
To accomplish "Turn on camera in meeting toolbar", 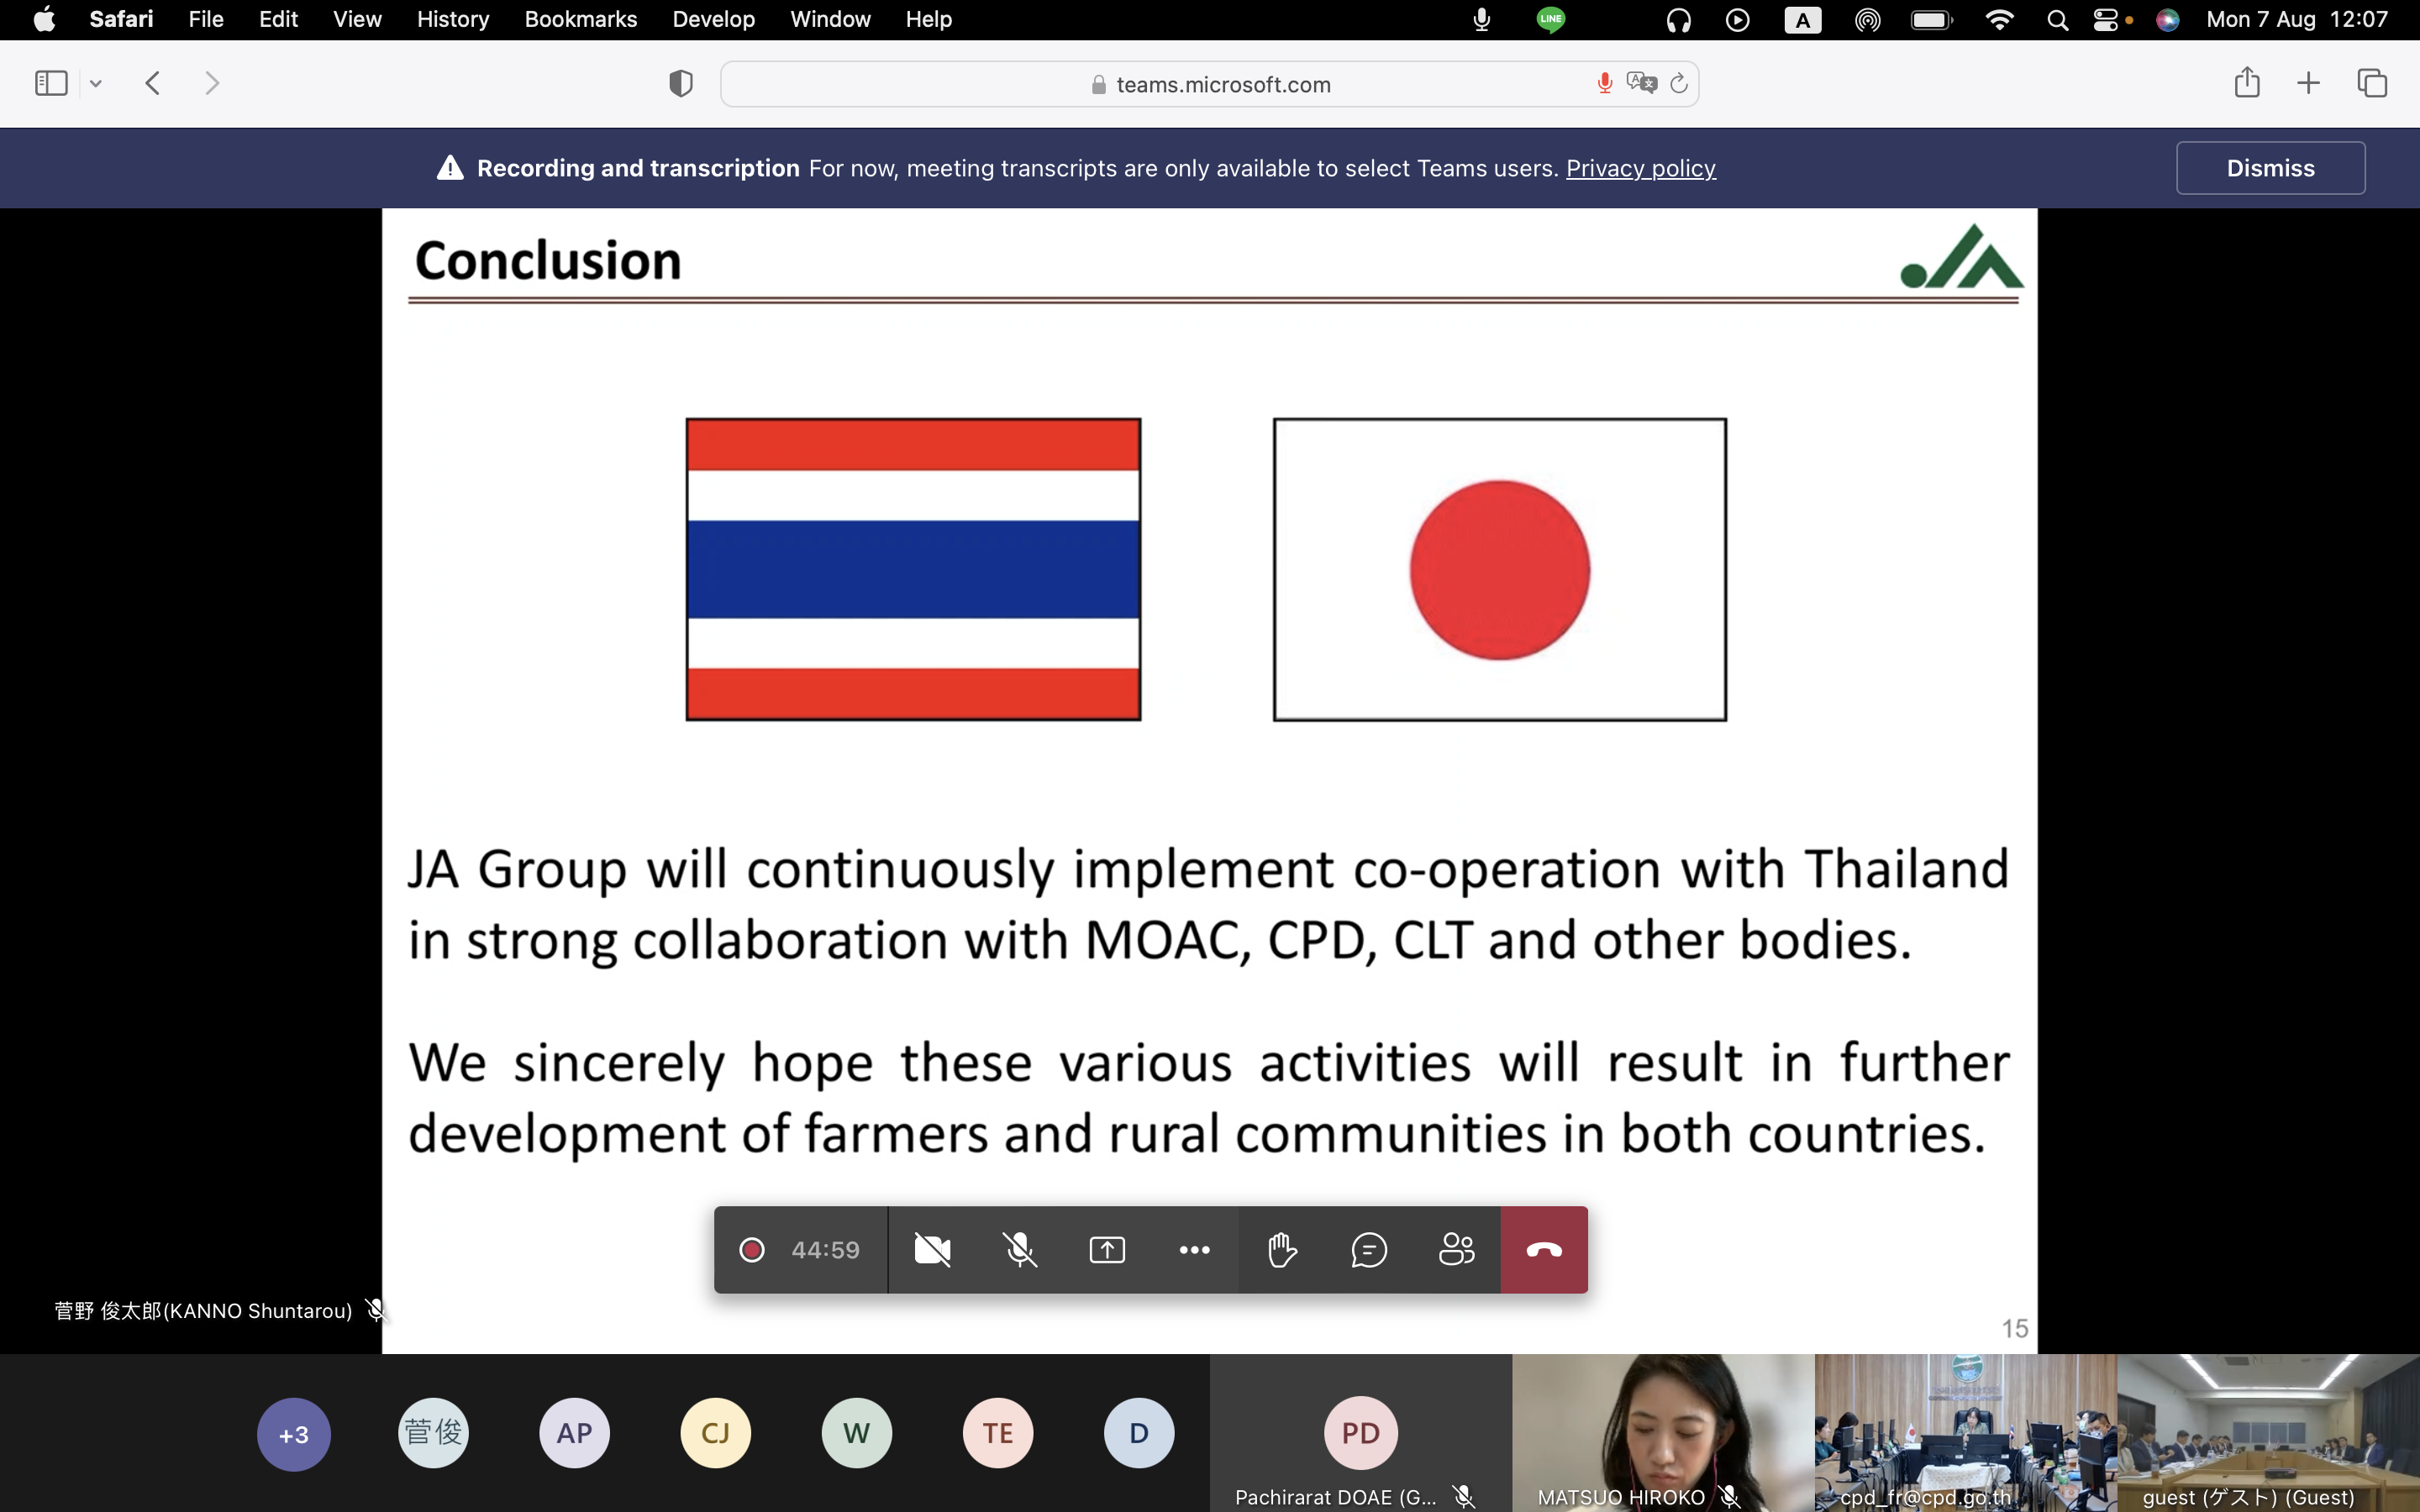I will tap(932, 1249).
